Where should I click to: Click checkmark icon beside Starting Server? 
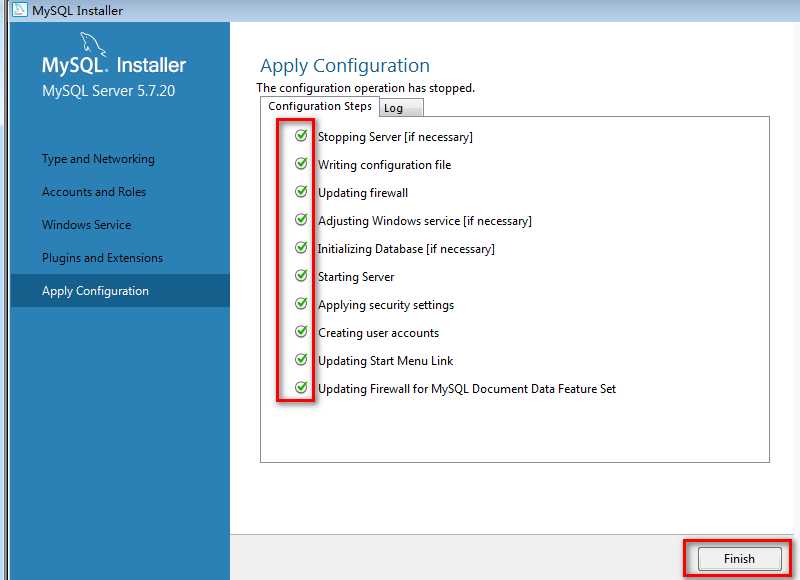click(x=301, y=276)
